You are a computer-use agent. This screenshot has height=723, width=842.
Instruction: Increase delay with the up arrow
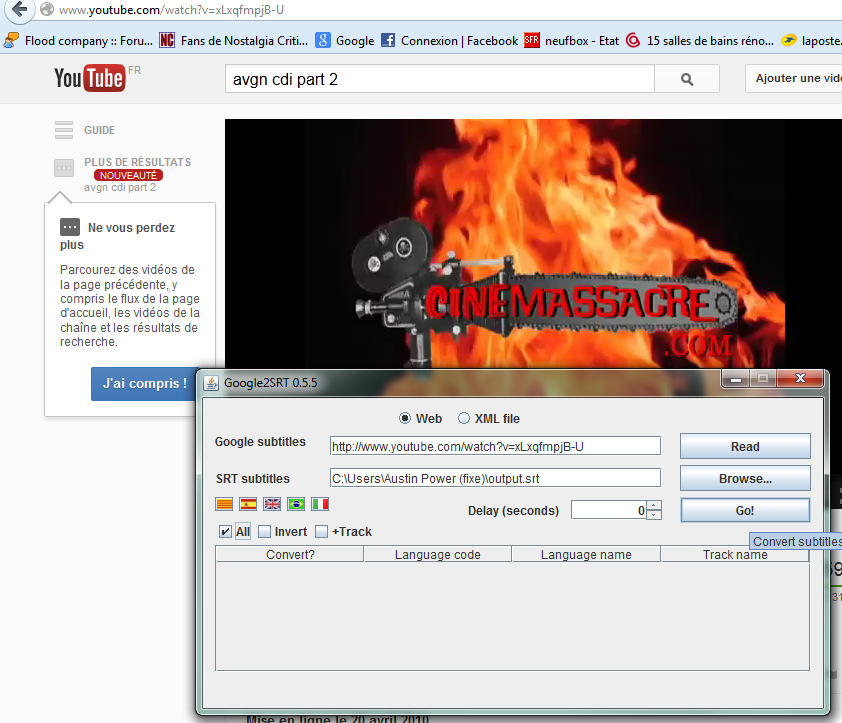(654, 505)
